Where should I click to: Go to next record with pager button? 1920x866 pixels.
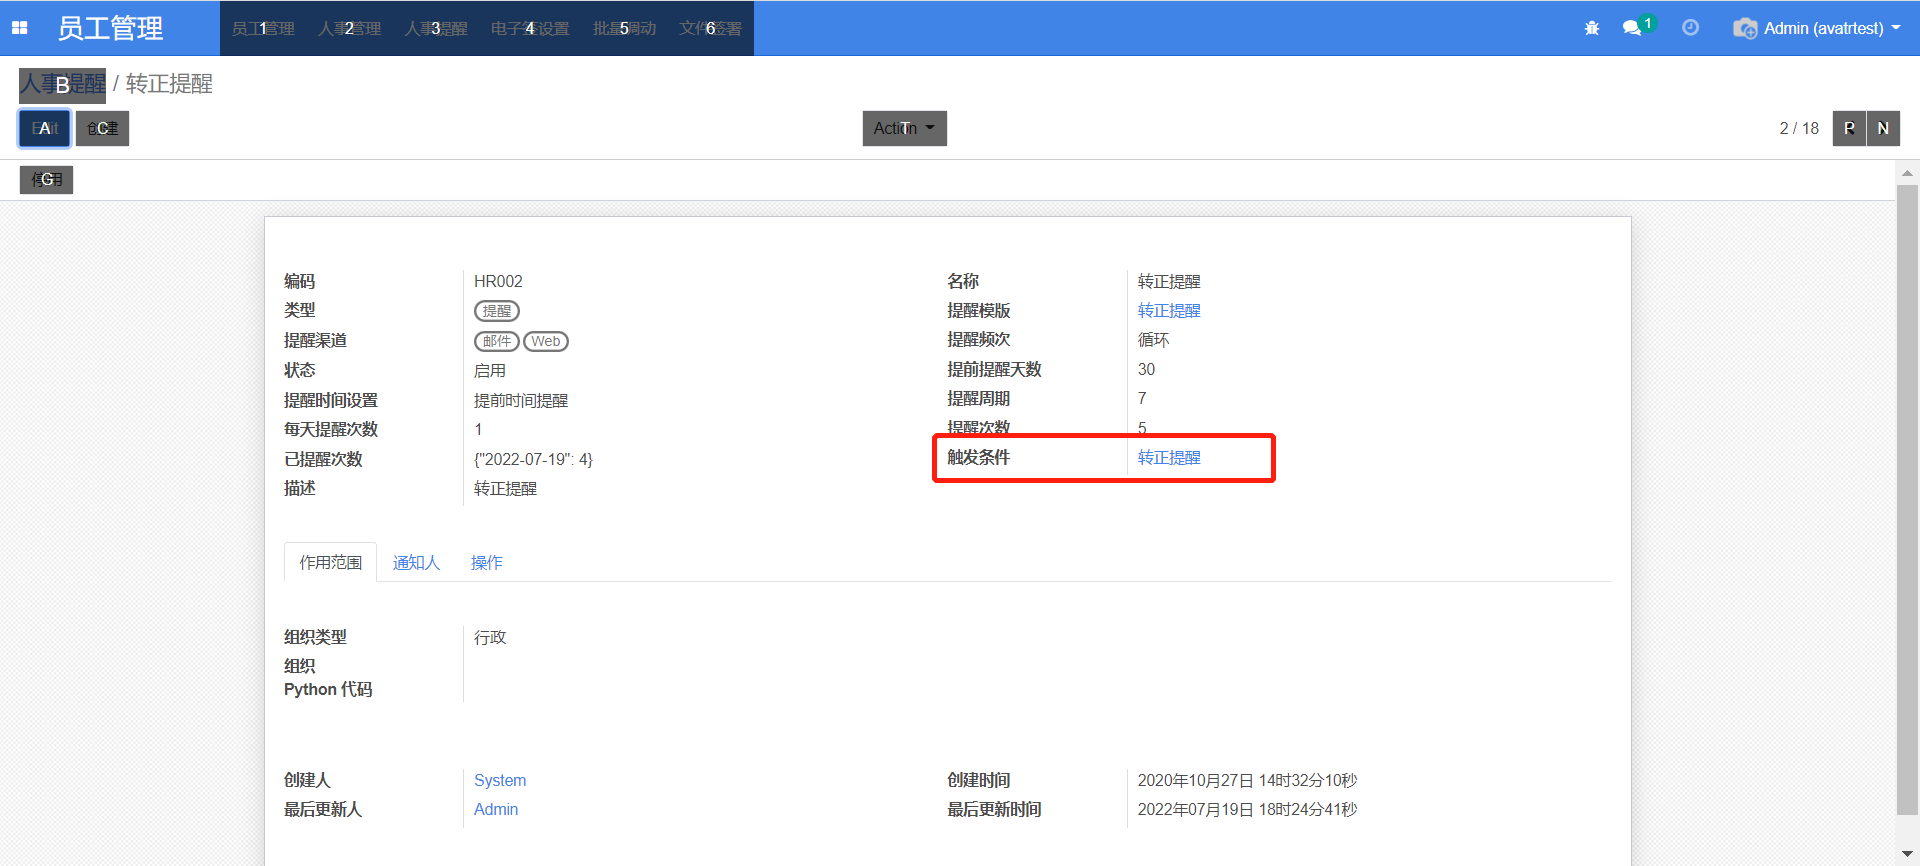pyautogui.click(x=1883, y=128)
